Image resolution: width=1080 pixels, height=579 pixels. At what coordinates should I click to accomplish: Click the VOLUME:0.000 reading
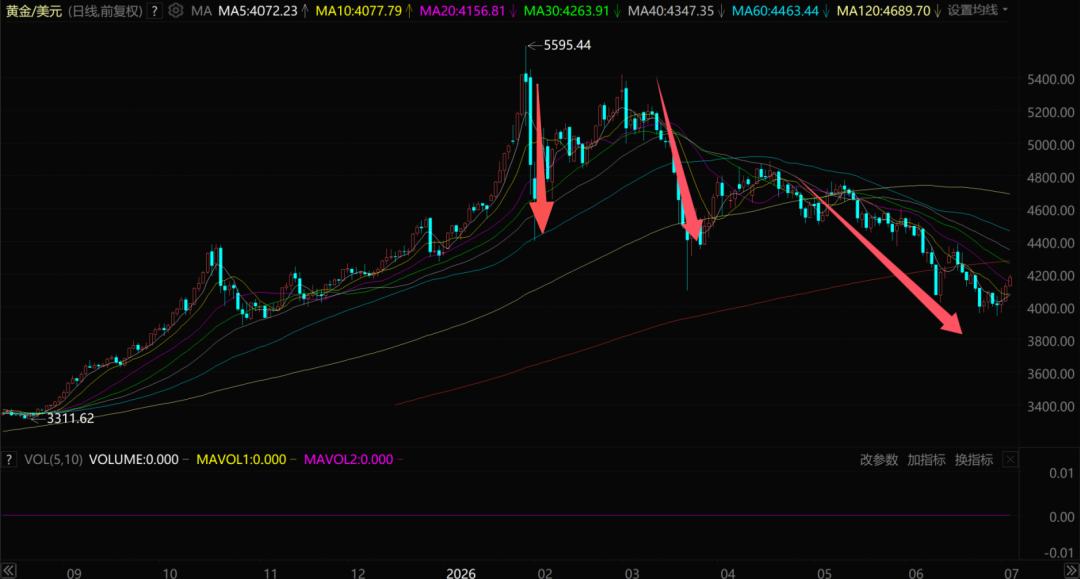[x=134, y=459]
